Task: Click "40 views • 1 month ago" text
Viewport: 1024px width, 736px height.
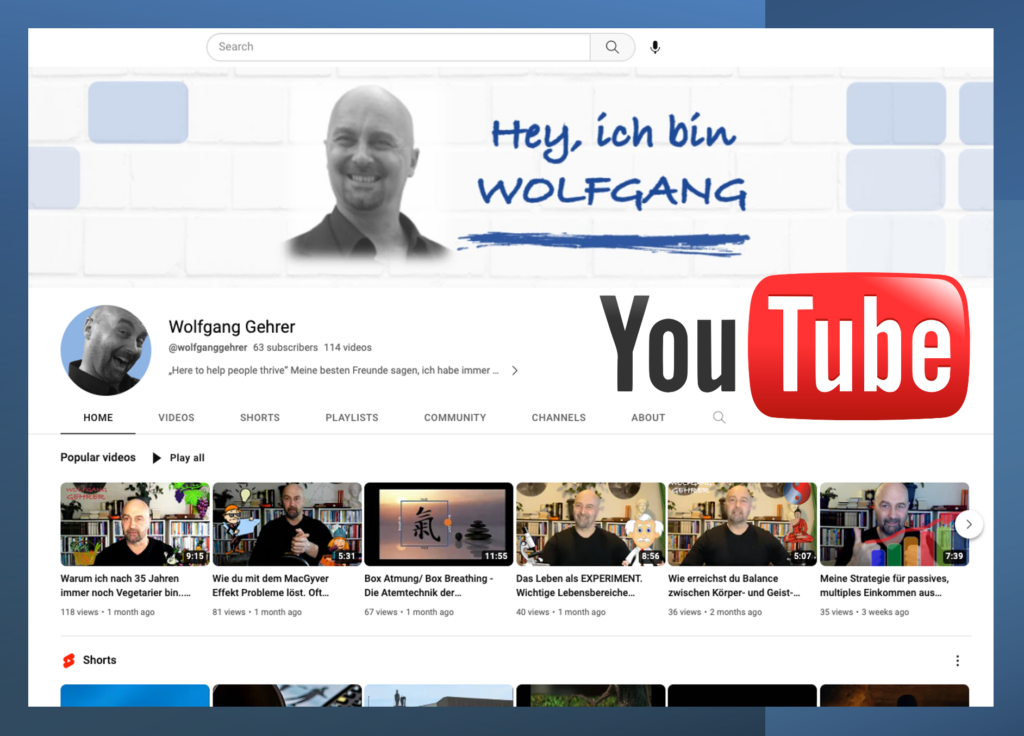Action: tap(561, 612)
